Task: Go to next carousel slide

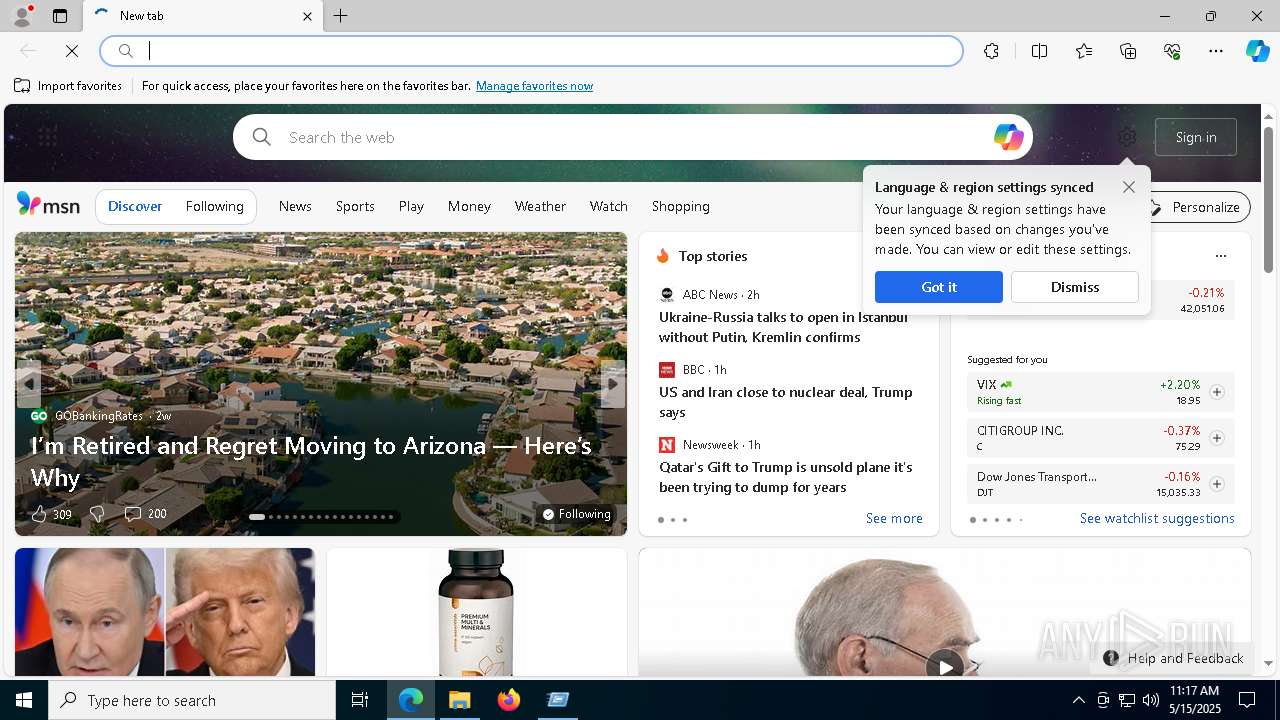Action: pyautogui.click(x=613, y=384)
